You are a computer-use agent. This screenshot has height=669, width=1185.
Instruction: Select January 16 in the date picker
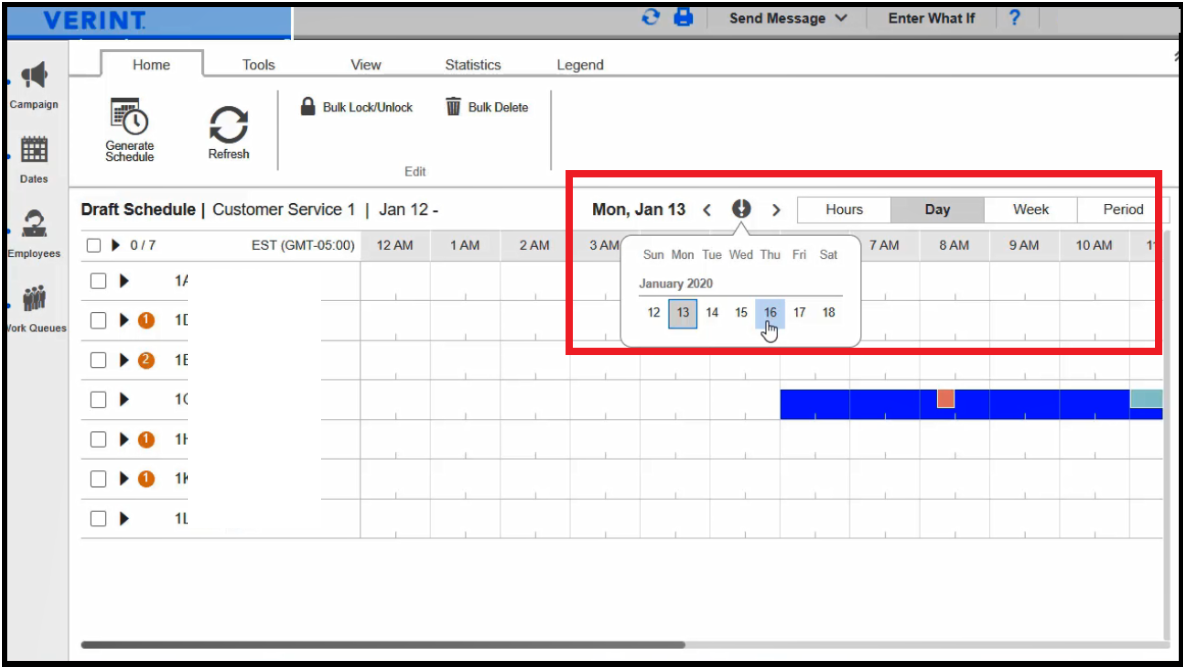[x=770, y=312]
